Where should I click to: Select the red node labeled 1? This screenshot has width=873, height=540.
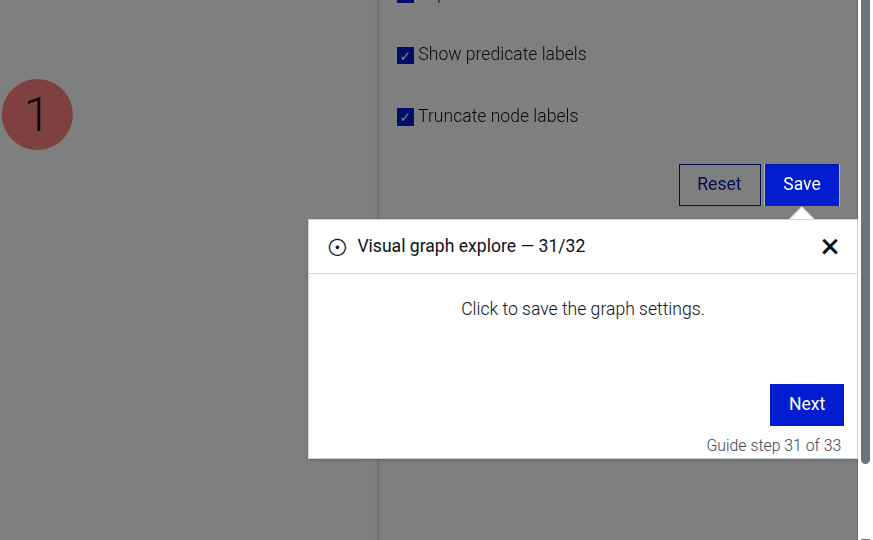(x=37, y=115)
